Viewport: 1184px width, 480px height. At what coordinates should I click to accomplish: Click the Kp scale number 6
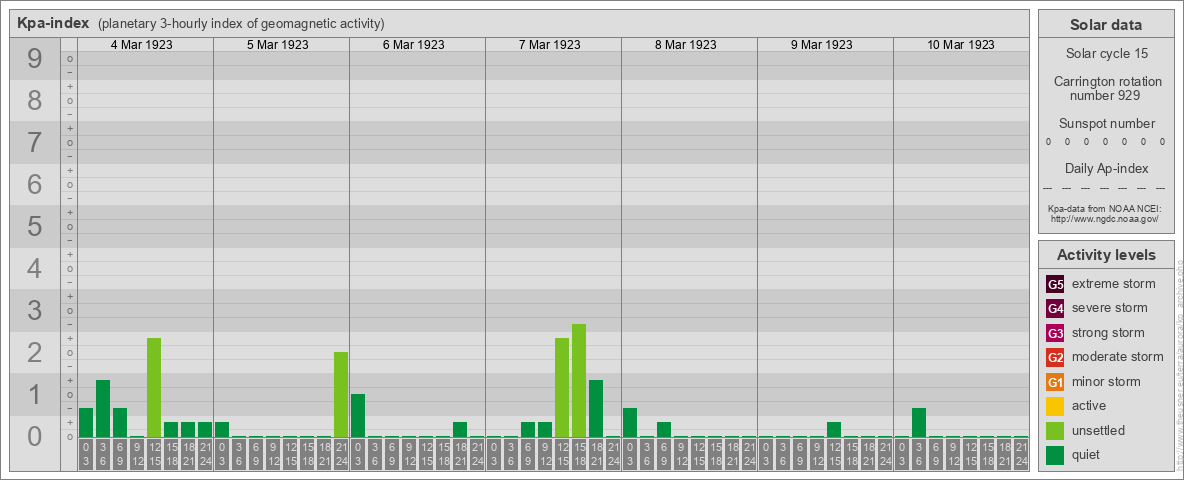[x=35, y=184]
